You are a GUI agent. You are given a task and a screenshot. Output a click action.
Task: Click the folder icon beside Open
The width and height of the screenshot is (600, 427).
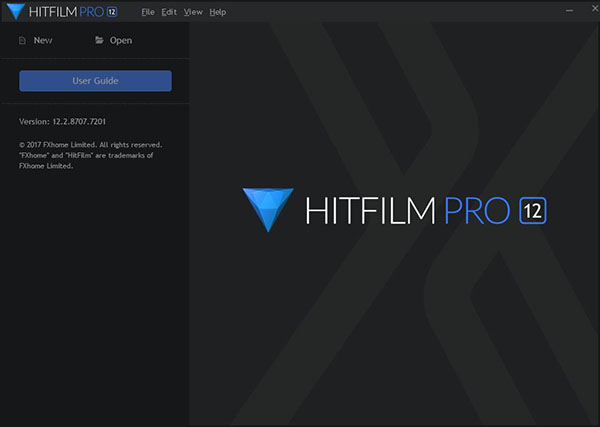99,40
